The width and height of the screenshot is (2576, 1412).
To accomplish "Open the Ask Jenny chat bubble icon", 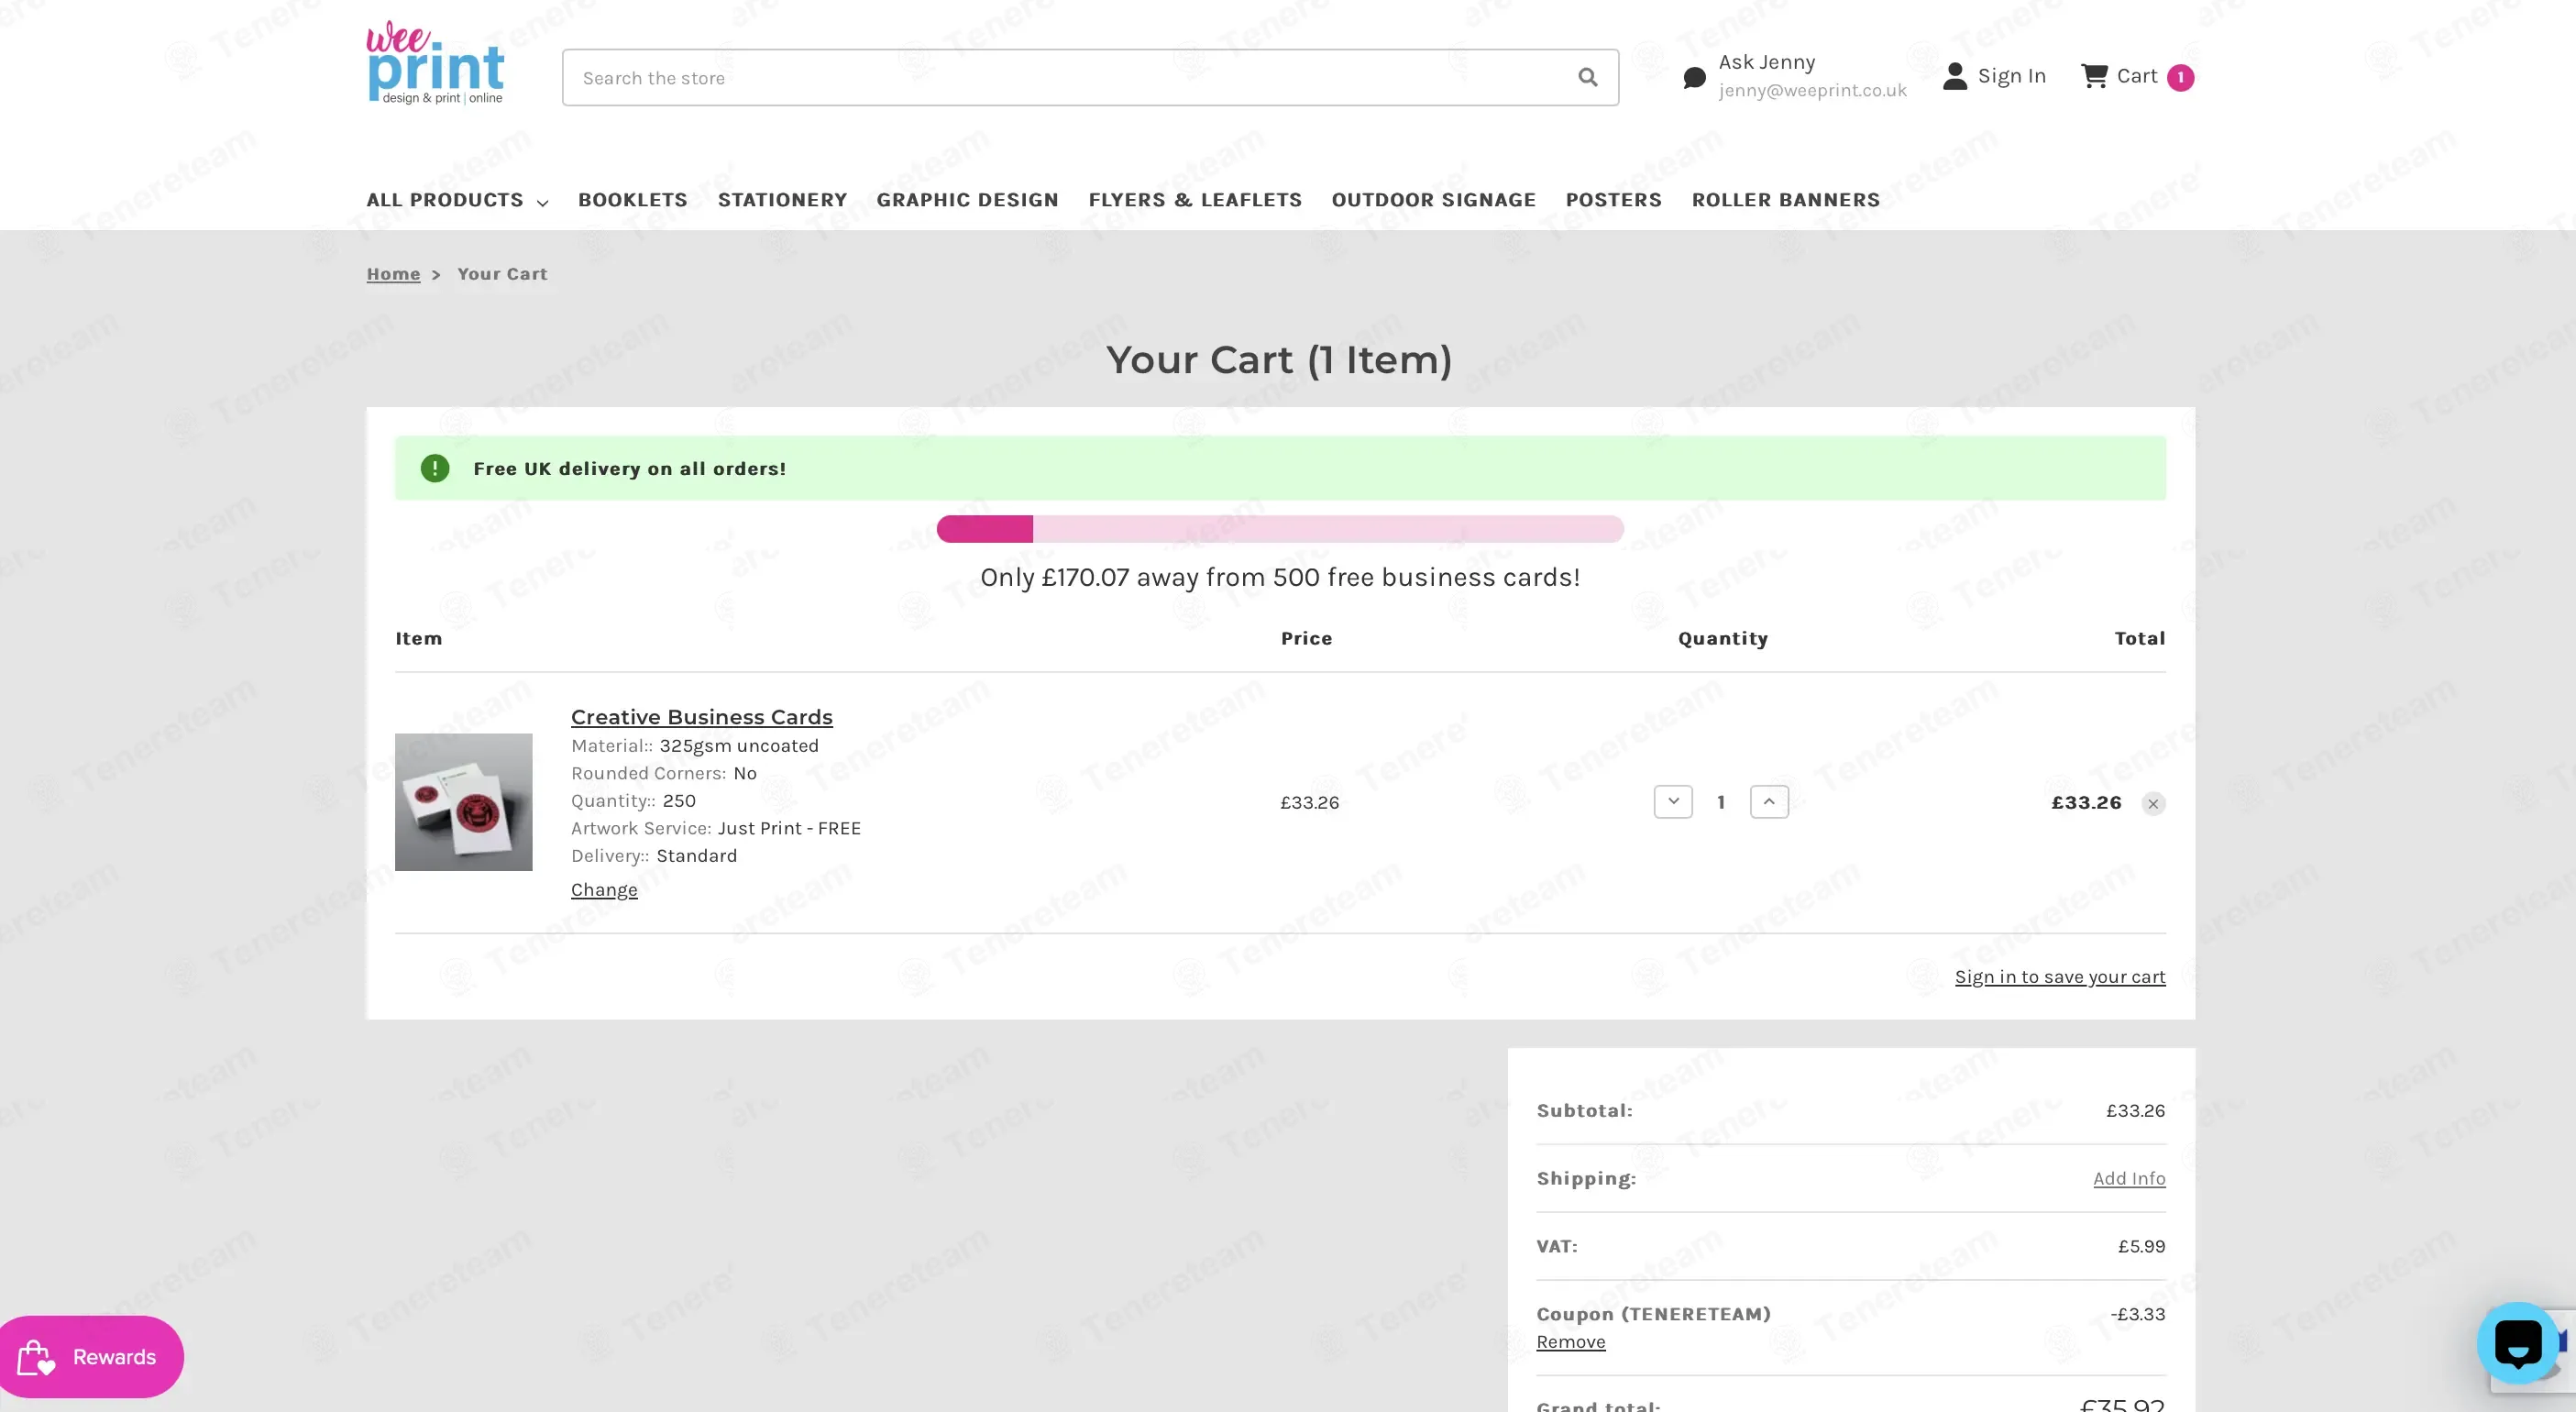I will pos(1694,77).
